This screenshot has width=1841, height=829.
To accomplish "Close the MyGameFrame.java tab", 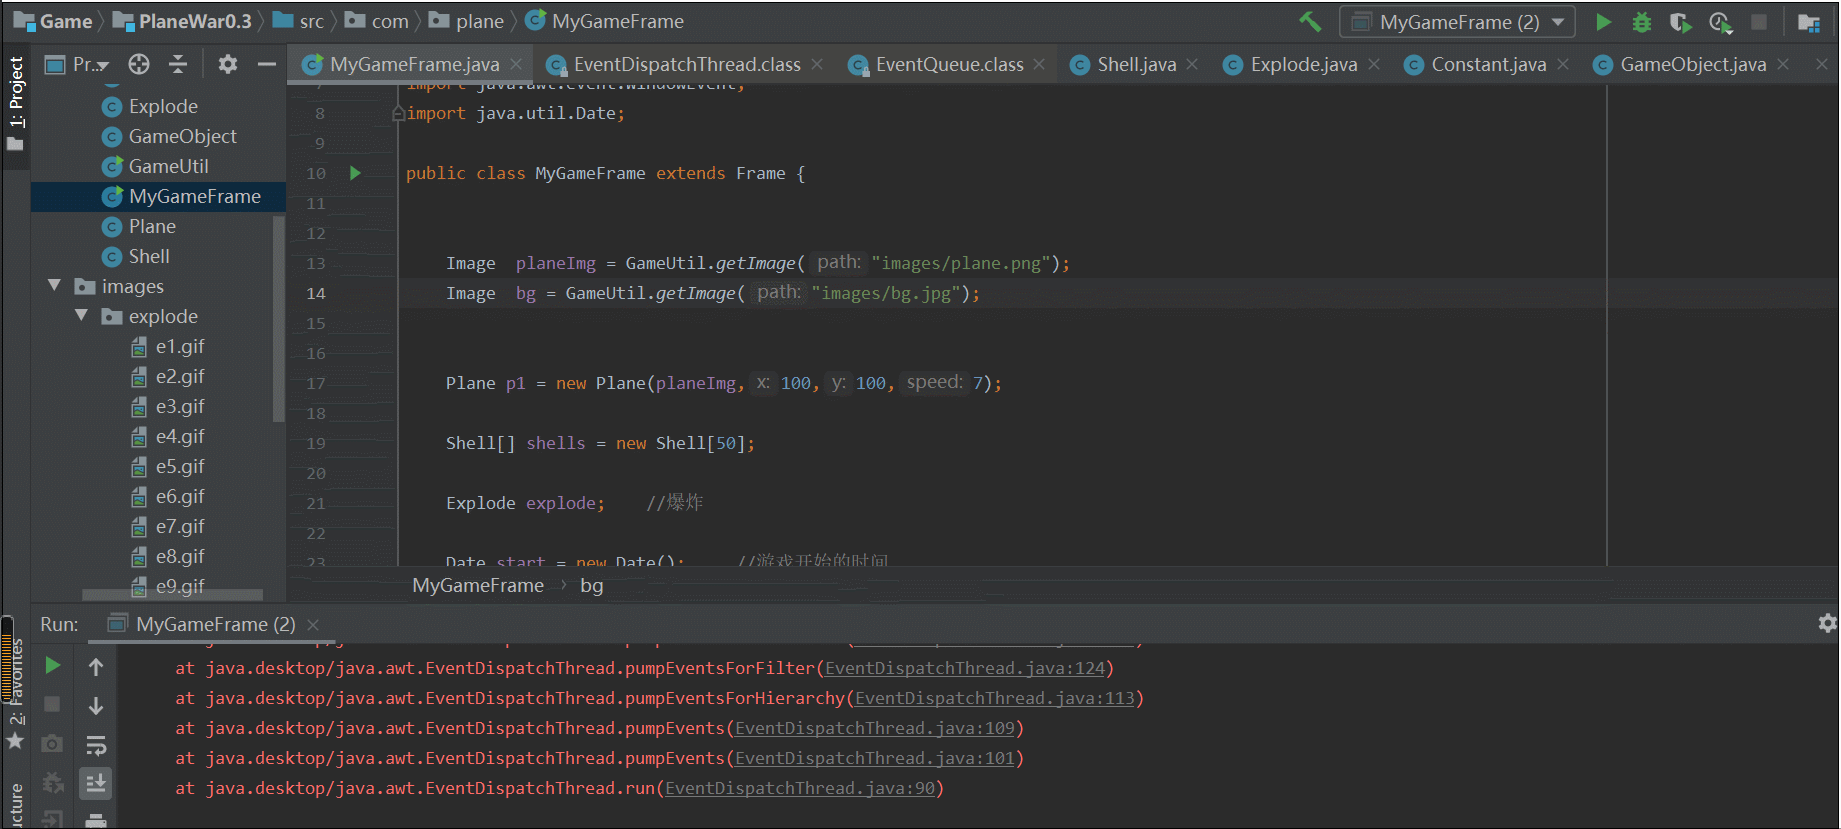I will pos(516,64).
